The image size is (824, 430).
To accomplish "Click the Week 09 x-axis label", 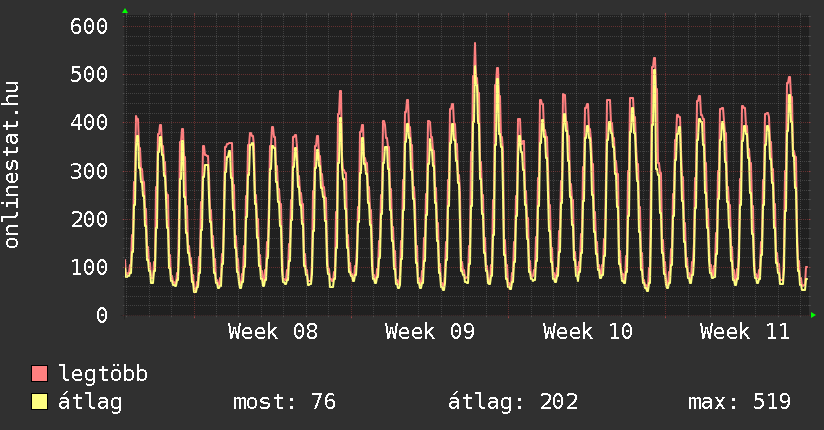I will click(x=430, y=332).
